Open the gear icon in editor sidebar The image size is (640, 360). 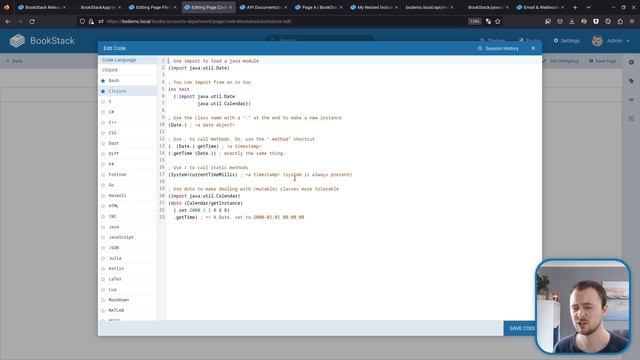[x=631, y=62]
